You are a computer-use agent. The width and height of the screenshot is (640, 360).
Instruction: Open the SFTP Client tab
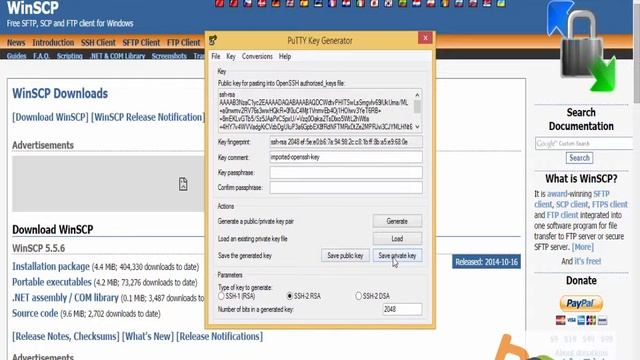pyautogui.click(x=141, y=42)
